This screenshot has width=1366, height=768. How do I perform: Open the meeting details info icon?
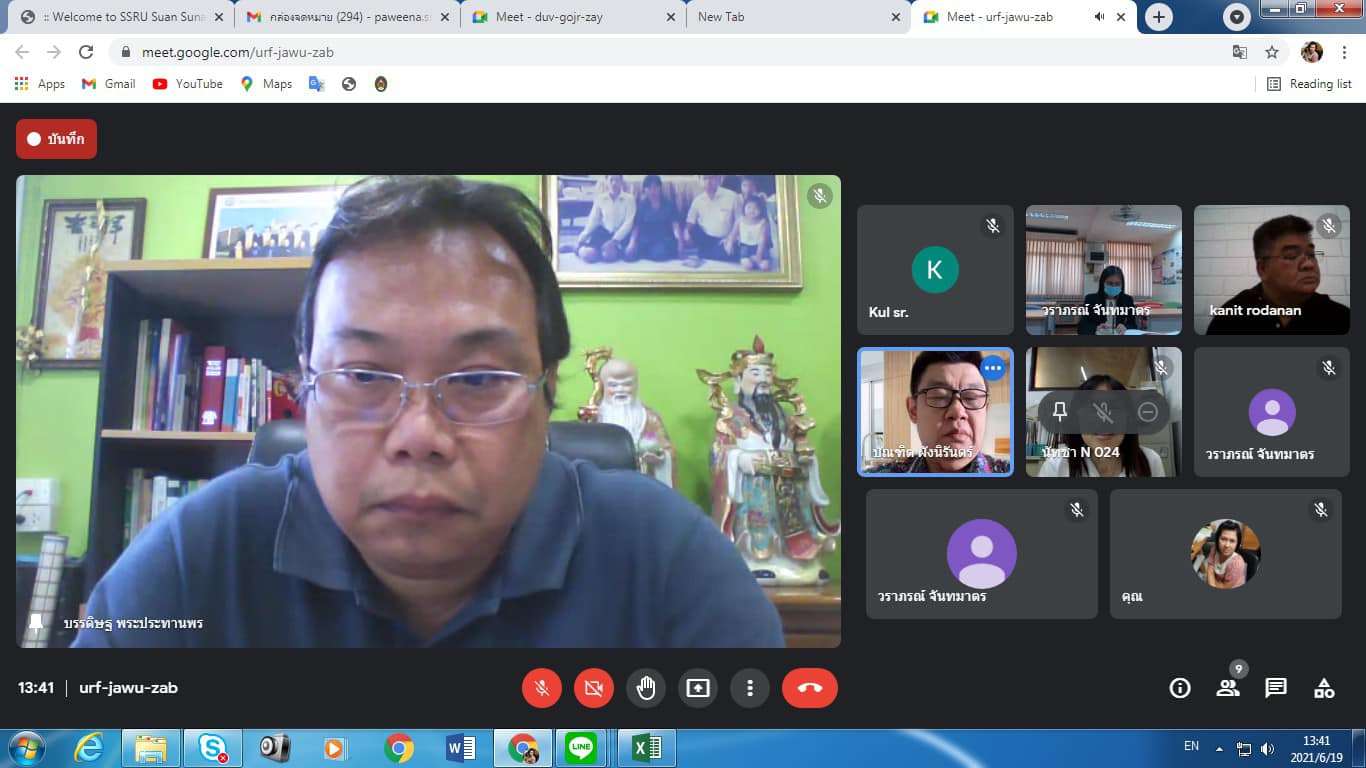point(1180,688)
